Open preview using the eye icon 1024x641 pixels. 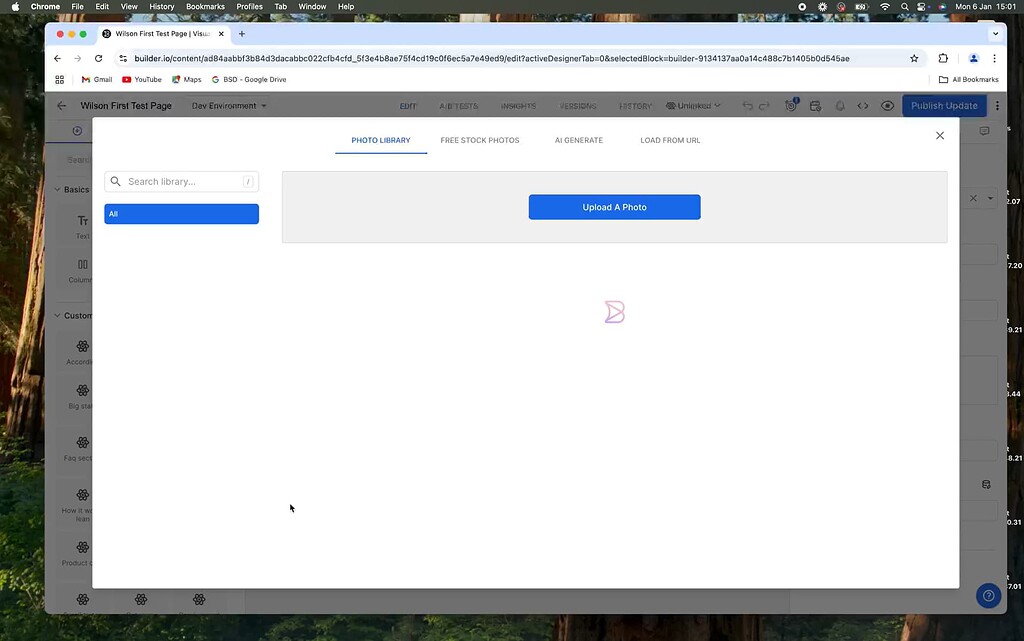[887, 105]
